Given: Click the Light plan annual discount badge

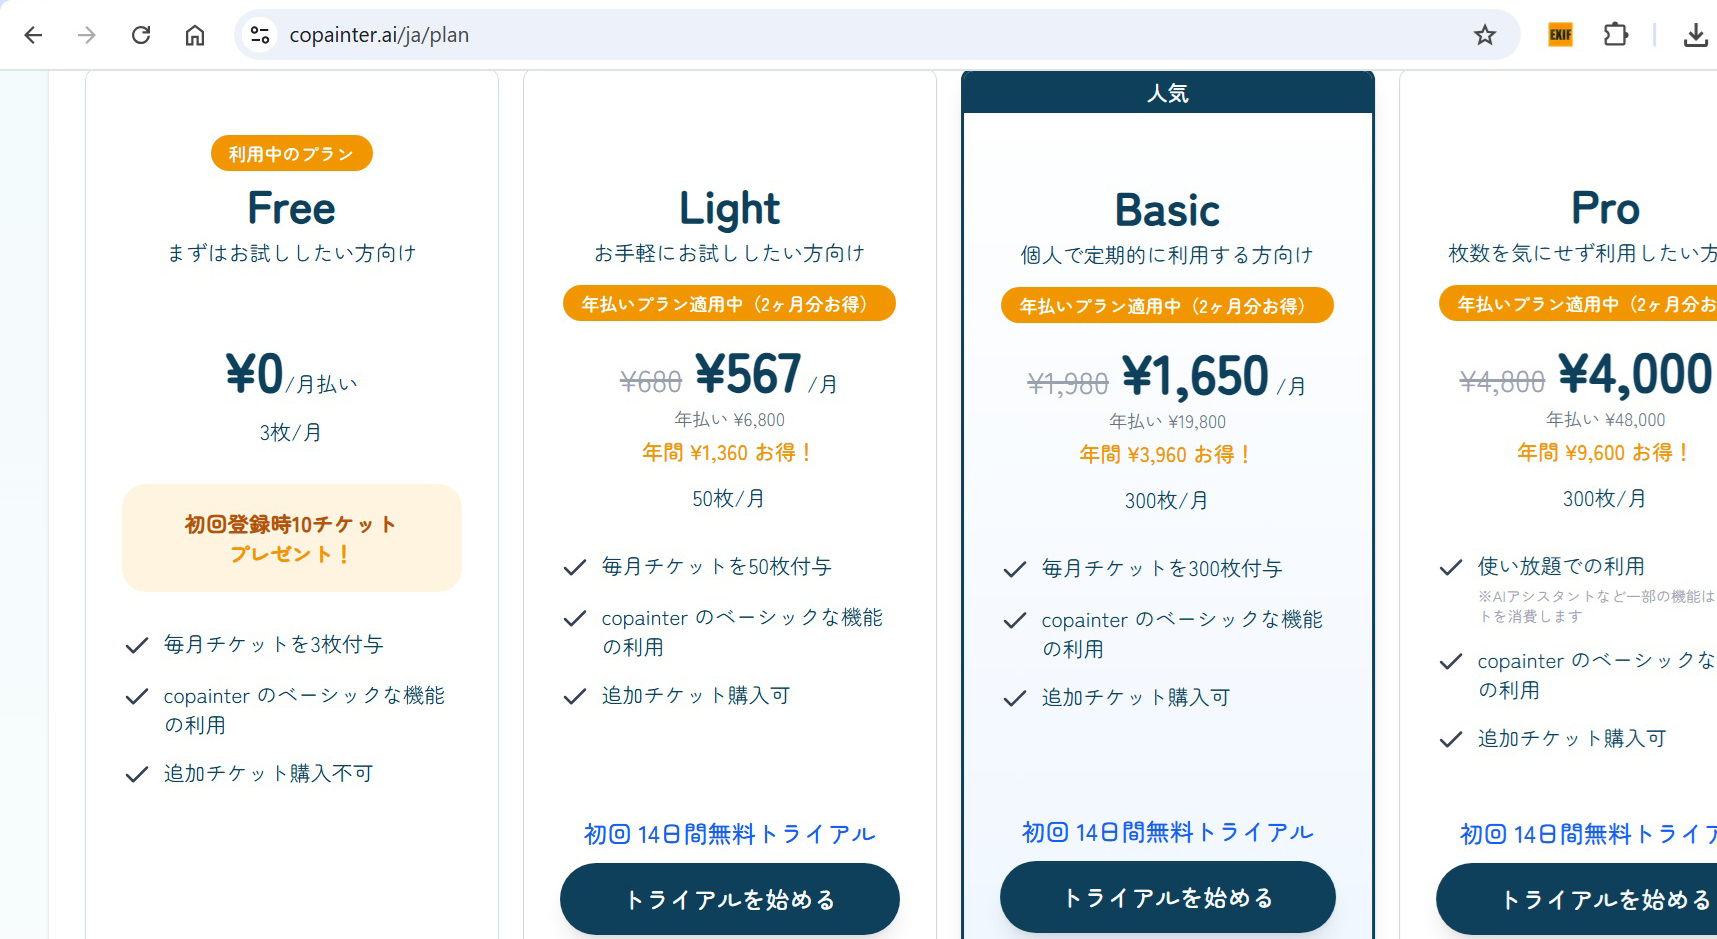Looking at the screenshot, I should [x=729, y=304].
